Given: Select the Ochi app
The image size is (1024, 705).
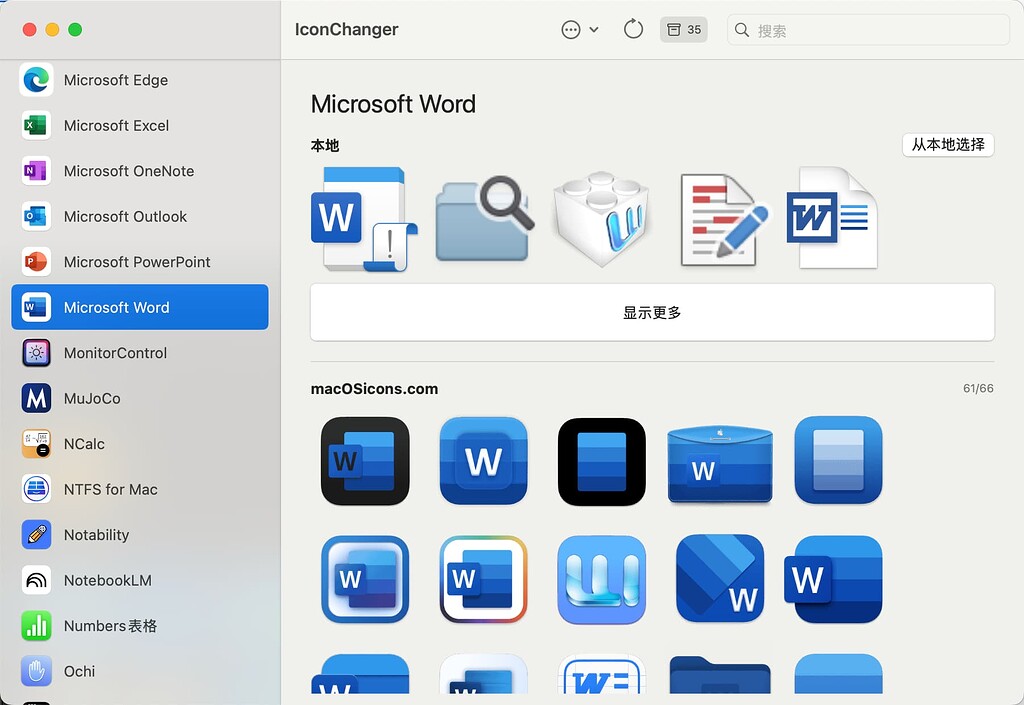Looking at the screenshot, I should (140, 671).
